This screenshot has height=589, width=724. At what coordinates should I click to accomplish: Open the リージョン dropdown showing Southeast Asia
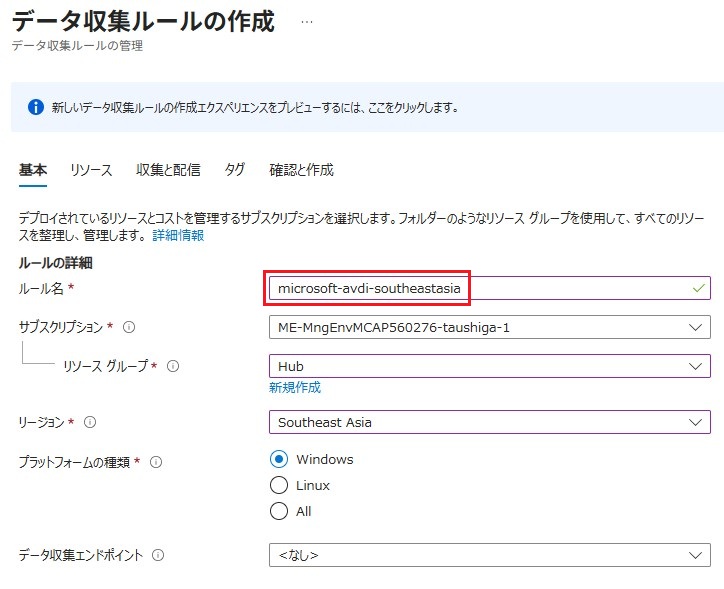[489, 422]
